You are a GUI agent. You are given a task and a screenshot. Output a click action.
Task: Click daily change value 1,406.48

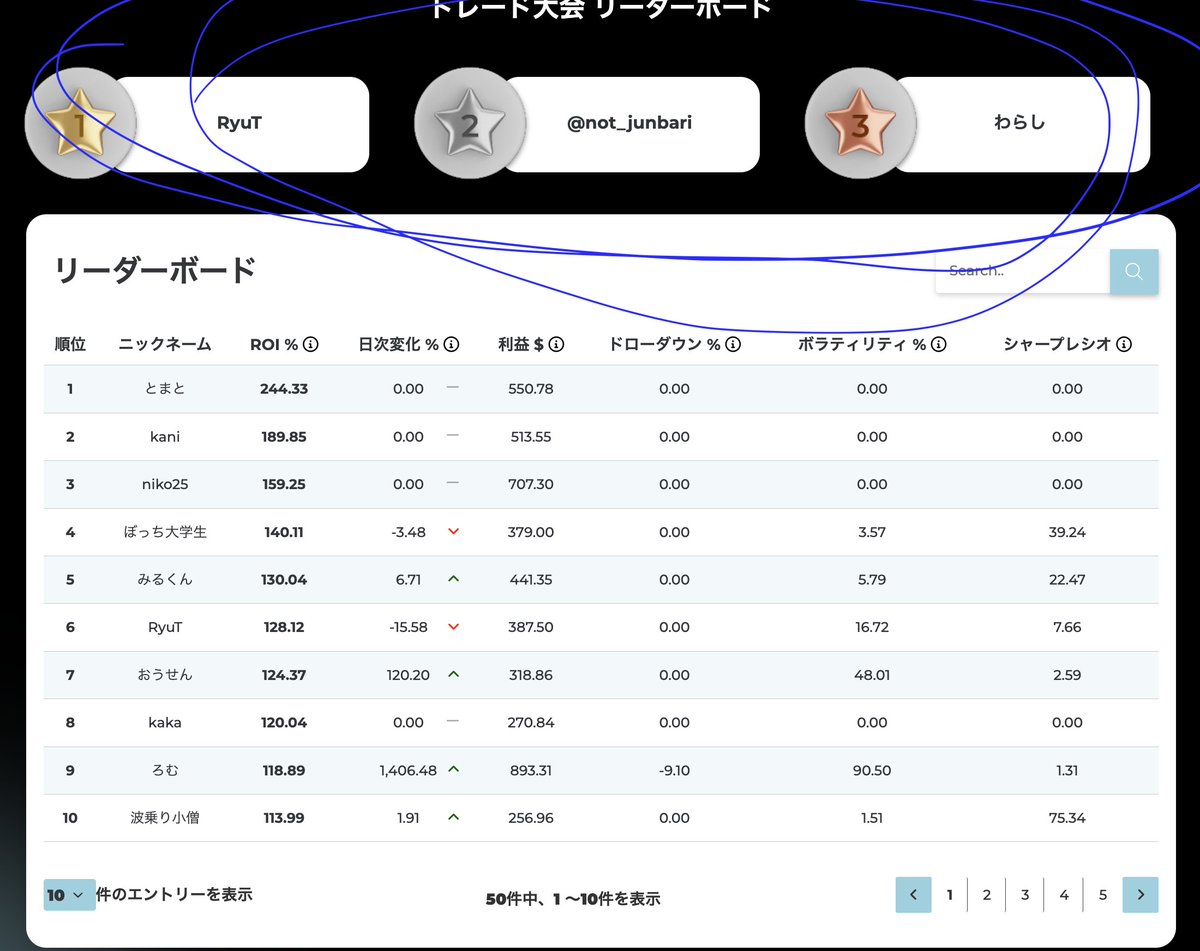click(408, 770)
